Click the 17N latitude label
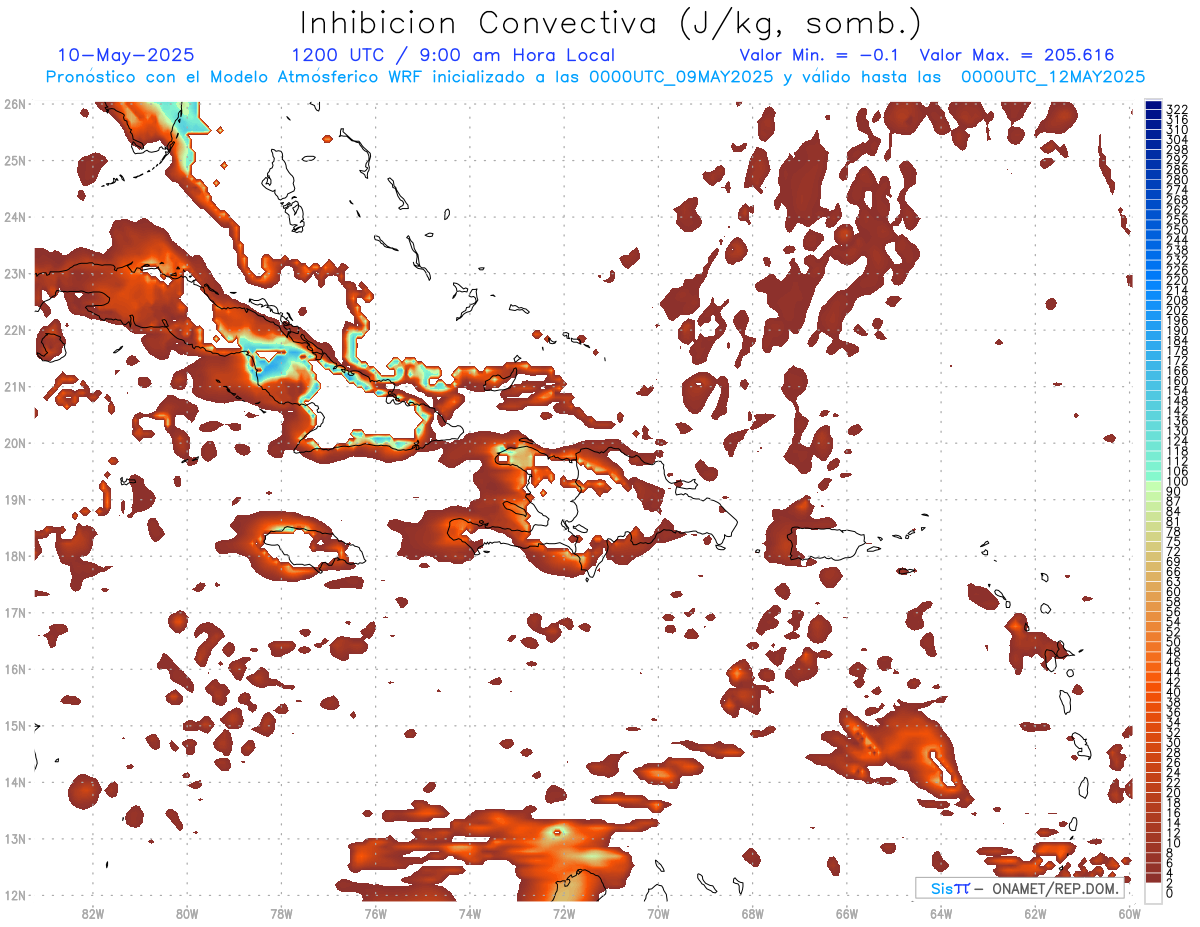 tap(14, 612)
